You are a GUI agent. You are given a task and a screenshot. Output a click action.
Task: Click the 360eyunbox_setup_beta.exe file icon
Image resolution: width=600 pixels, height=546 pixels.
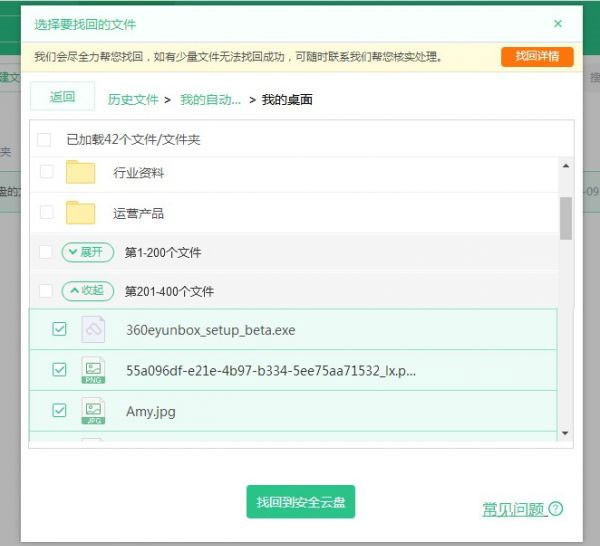click(x=93, y=330)
